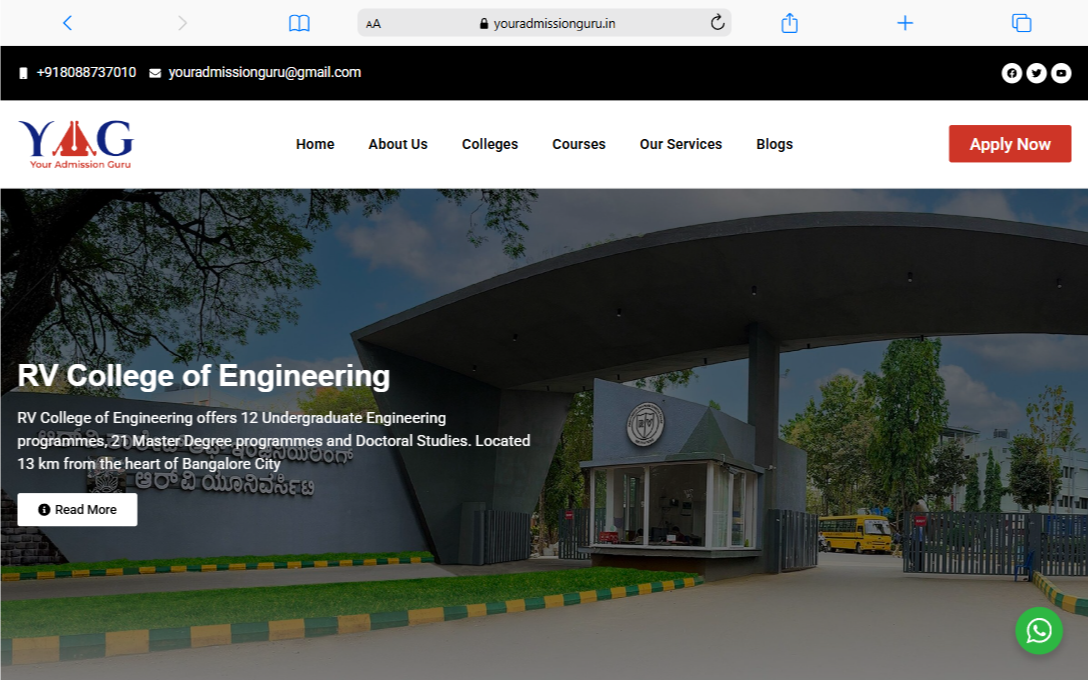Show all tabs using the tabs icon

pos(1021,22)
